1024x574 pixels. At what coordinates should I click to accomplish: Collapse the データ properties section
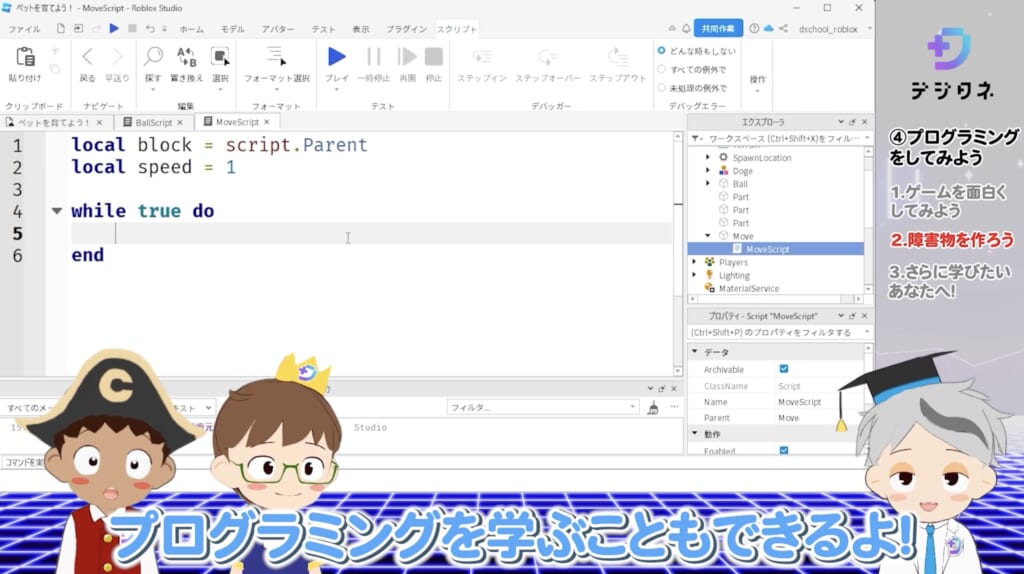695,351
